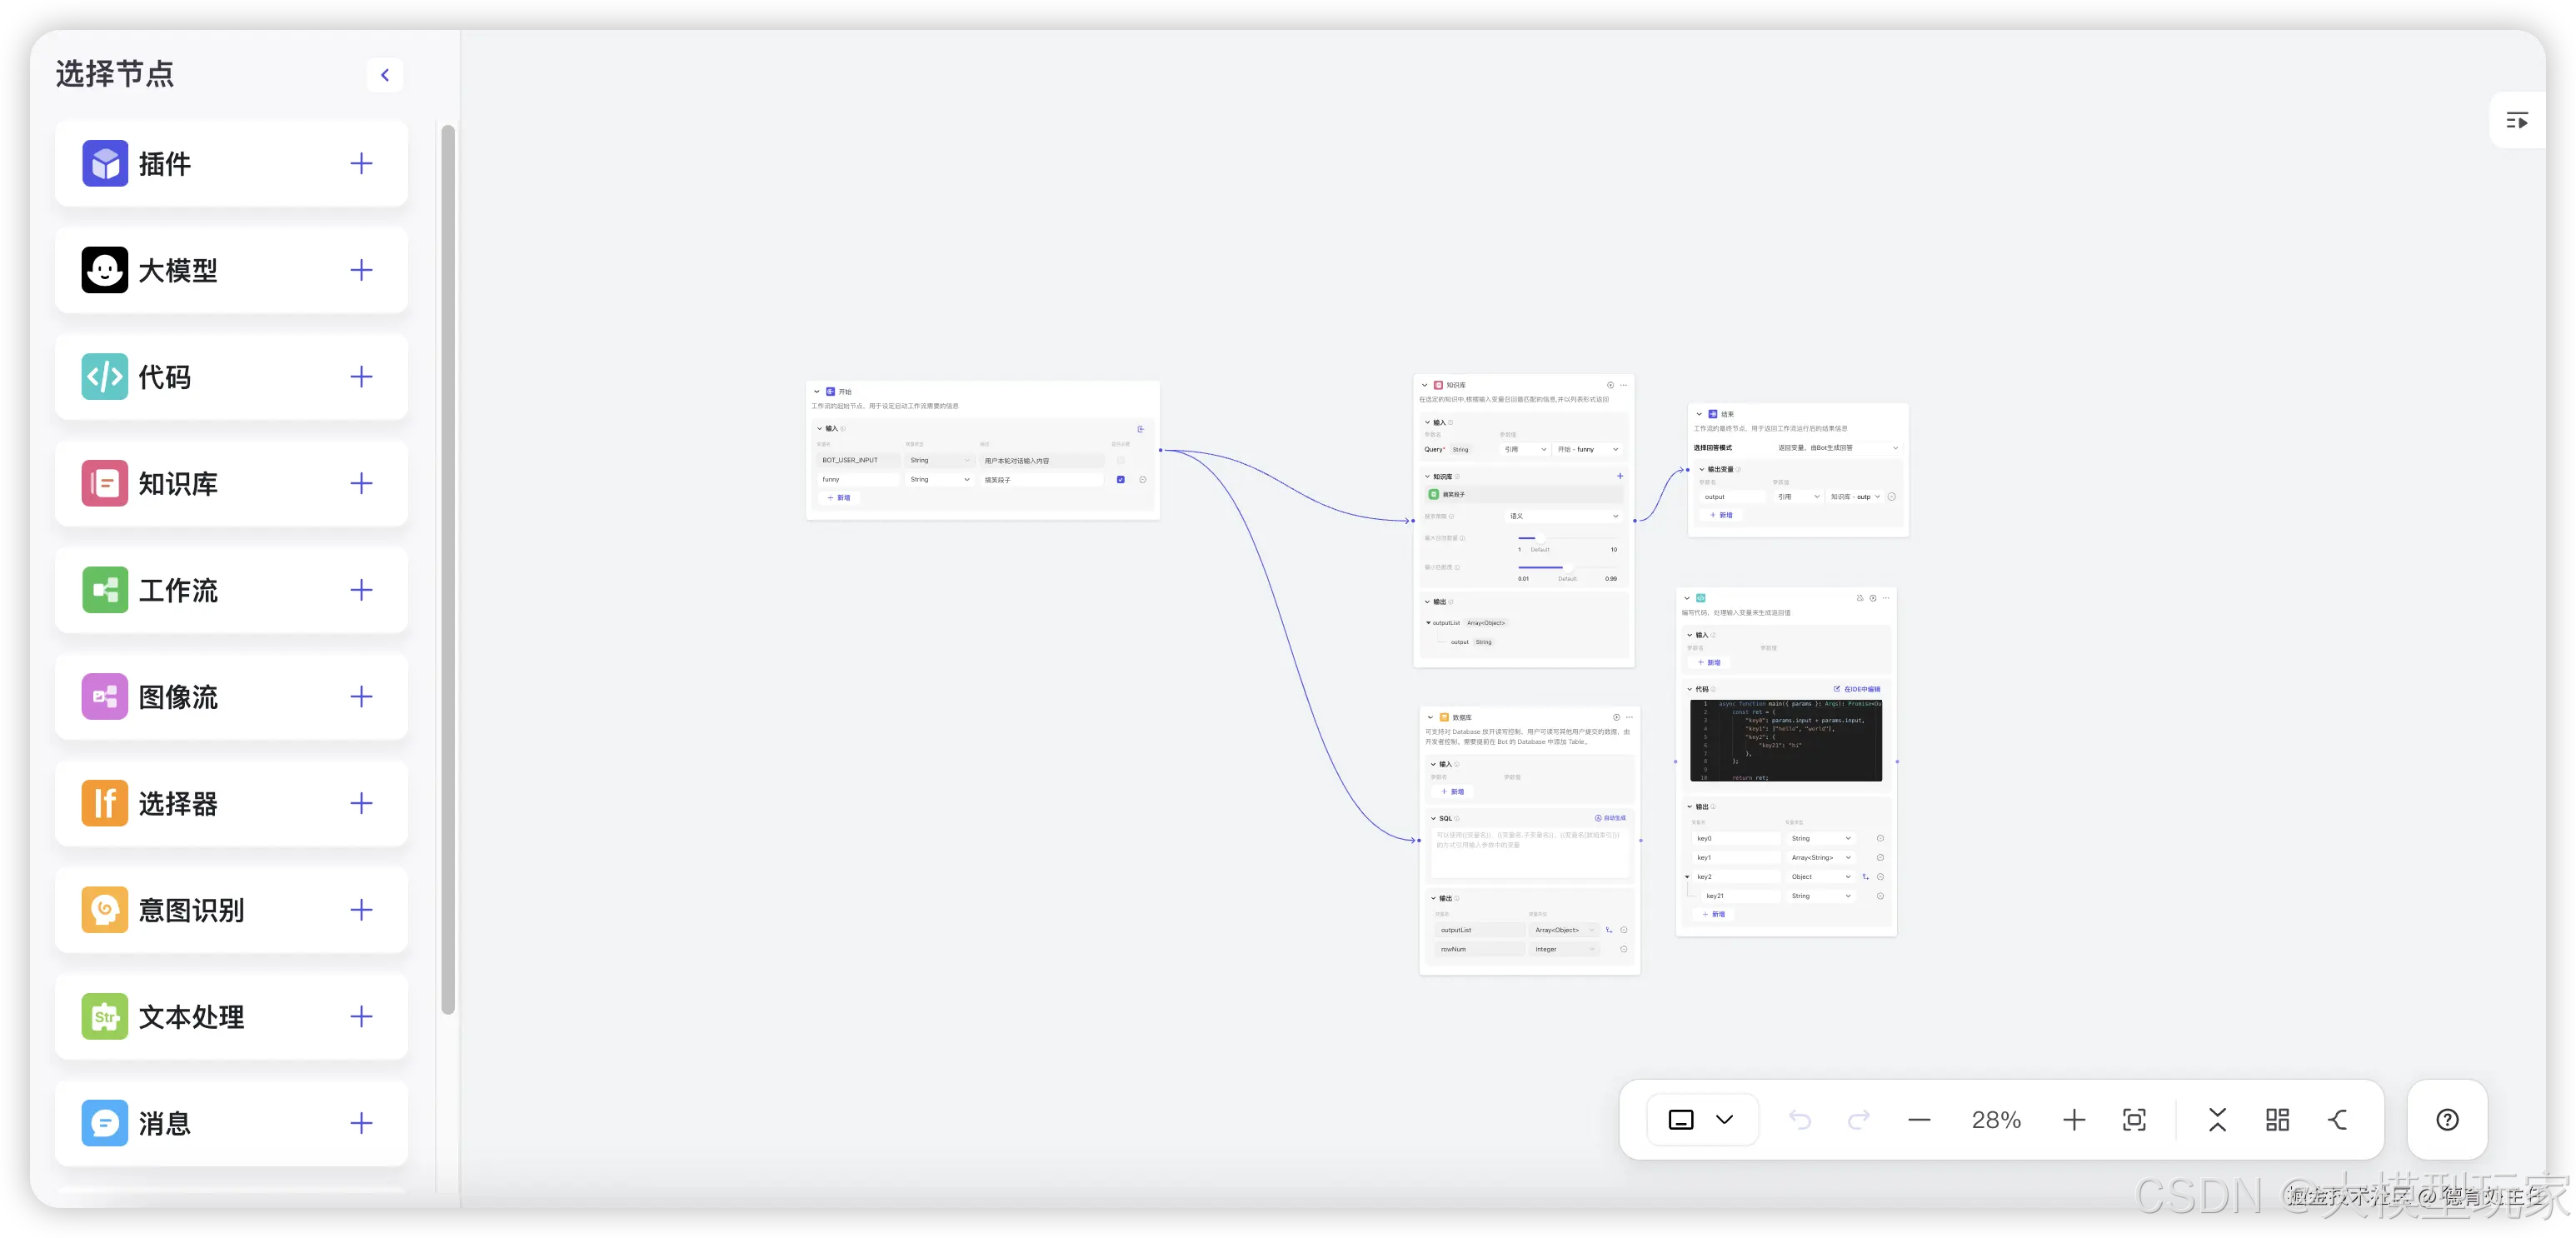Select 选择器 in the node list
This screenshot has height=1238, width=2576.
(178, 804)
